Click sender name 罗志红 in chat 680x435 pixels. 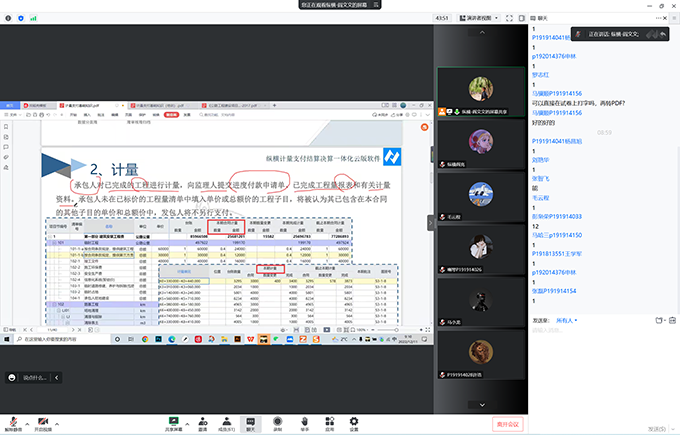(x=540, y=73)
